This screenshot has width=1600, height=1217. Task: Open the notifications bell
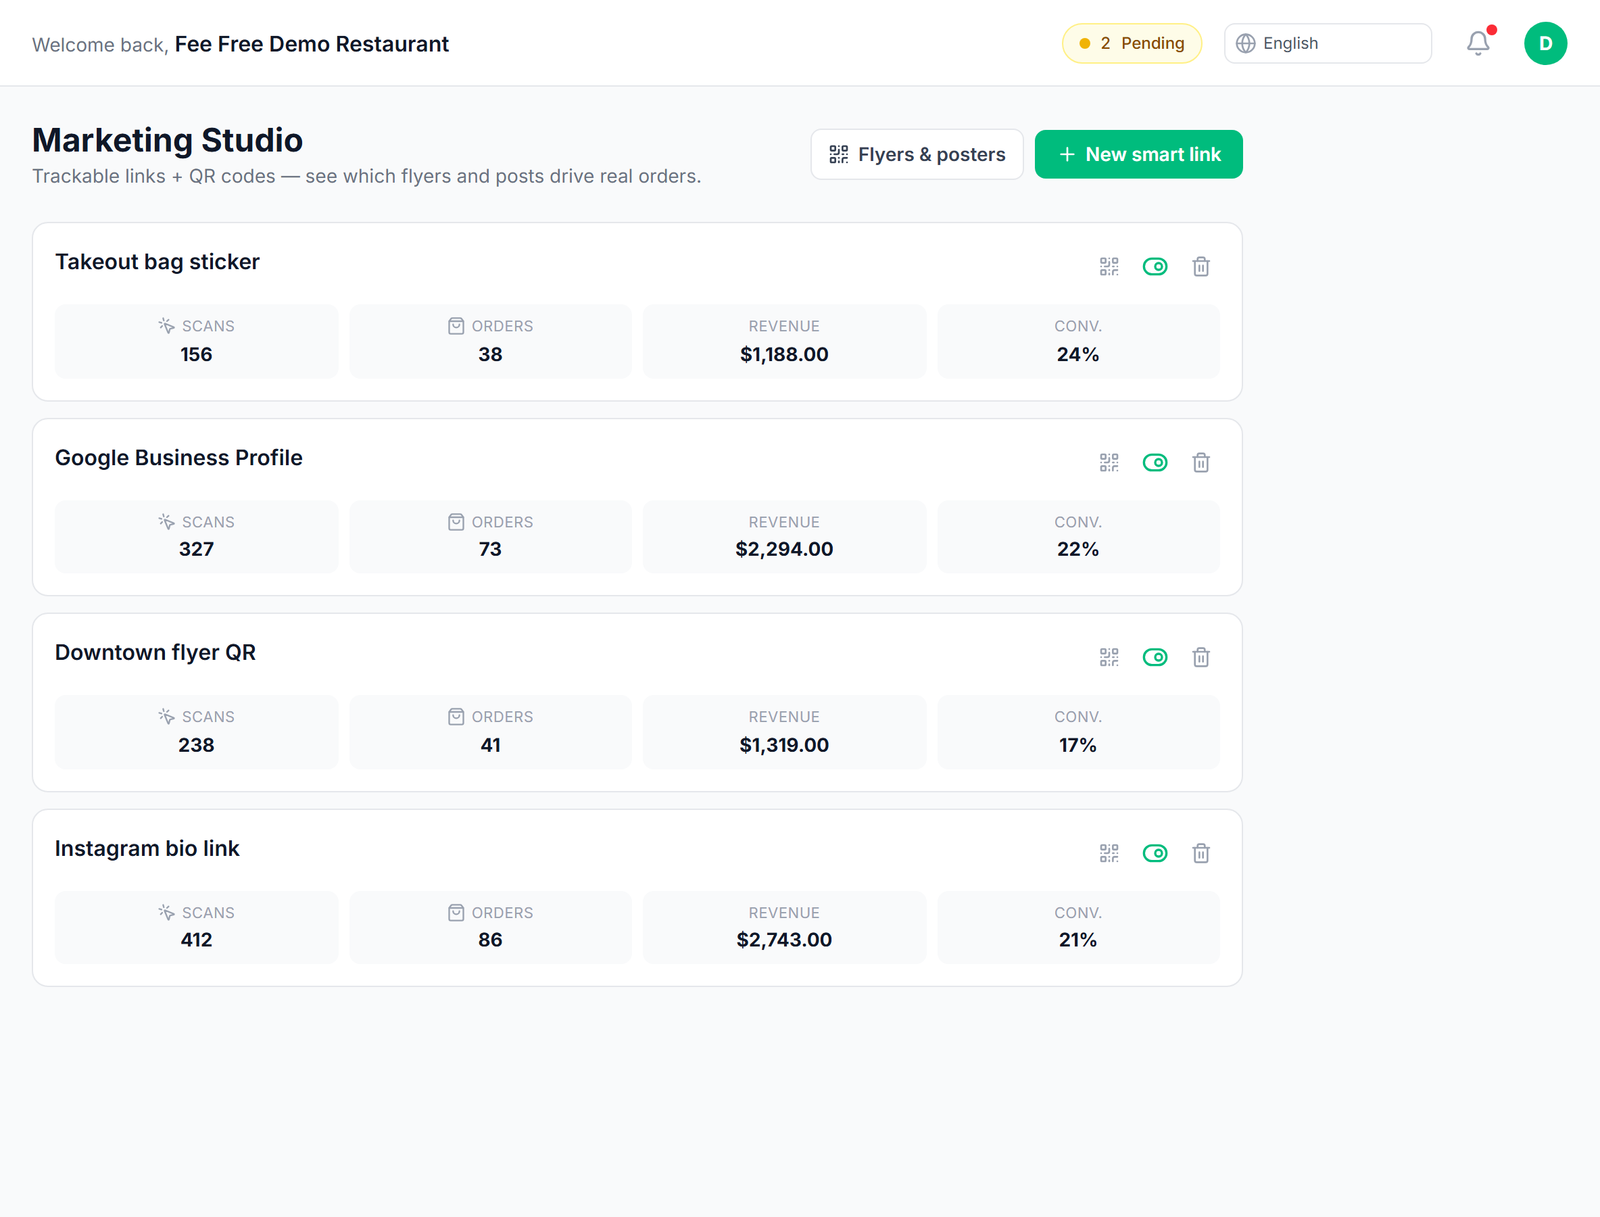click(x=1478, y=43)
